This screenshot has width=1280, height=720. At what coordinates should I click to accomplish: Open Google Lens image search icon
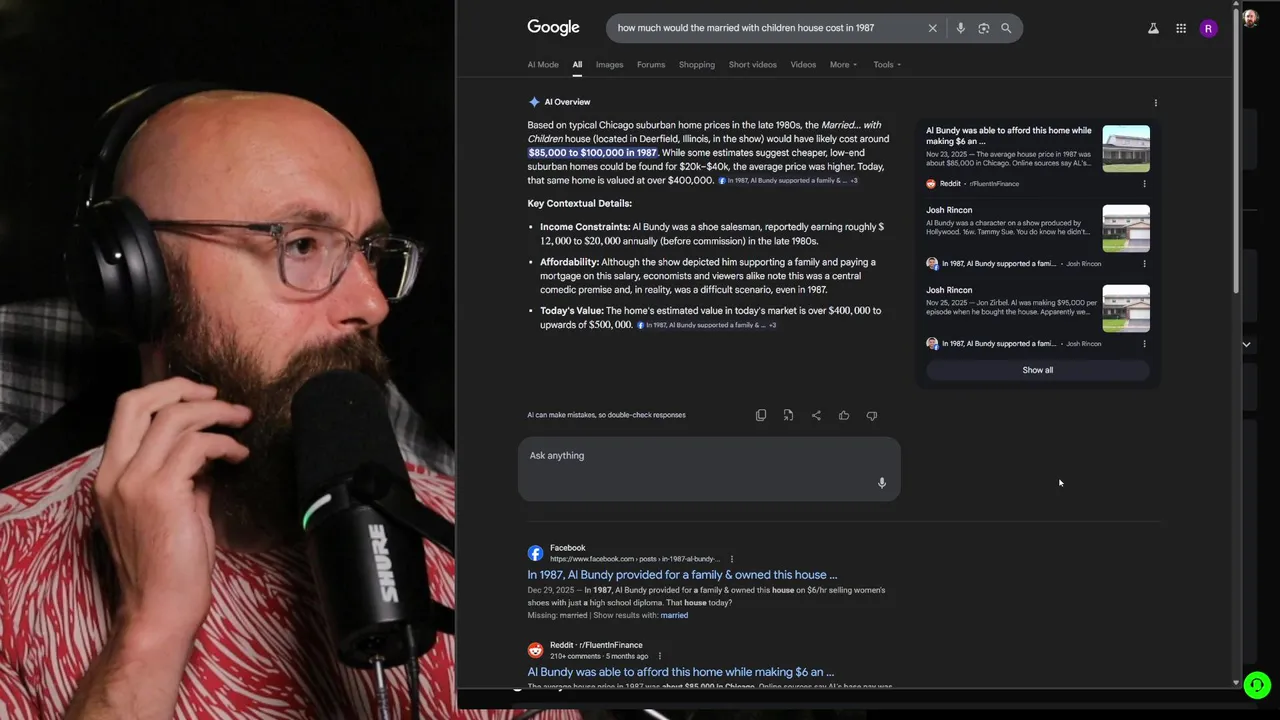pyautogui.click(x=983, y=28)
